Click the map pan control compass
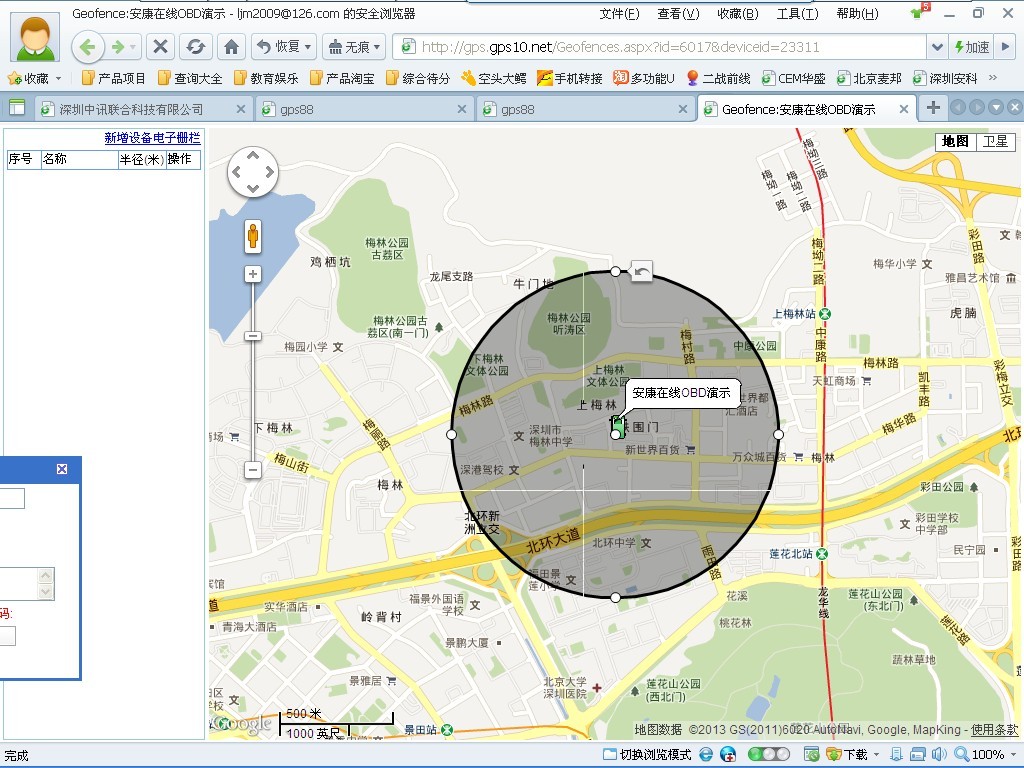 [253, 172]
